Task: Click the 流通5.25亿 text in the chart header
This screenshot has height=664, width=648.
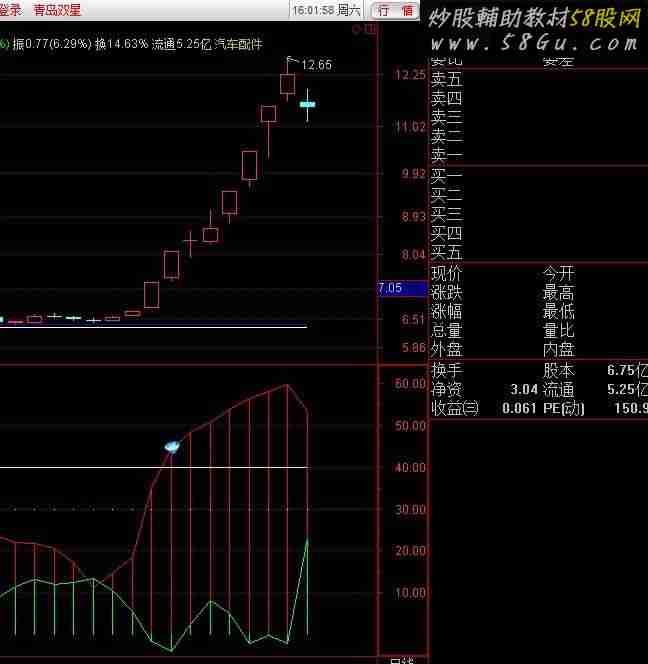Action: click(181, 44)
